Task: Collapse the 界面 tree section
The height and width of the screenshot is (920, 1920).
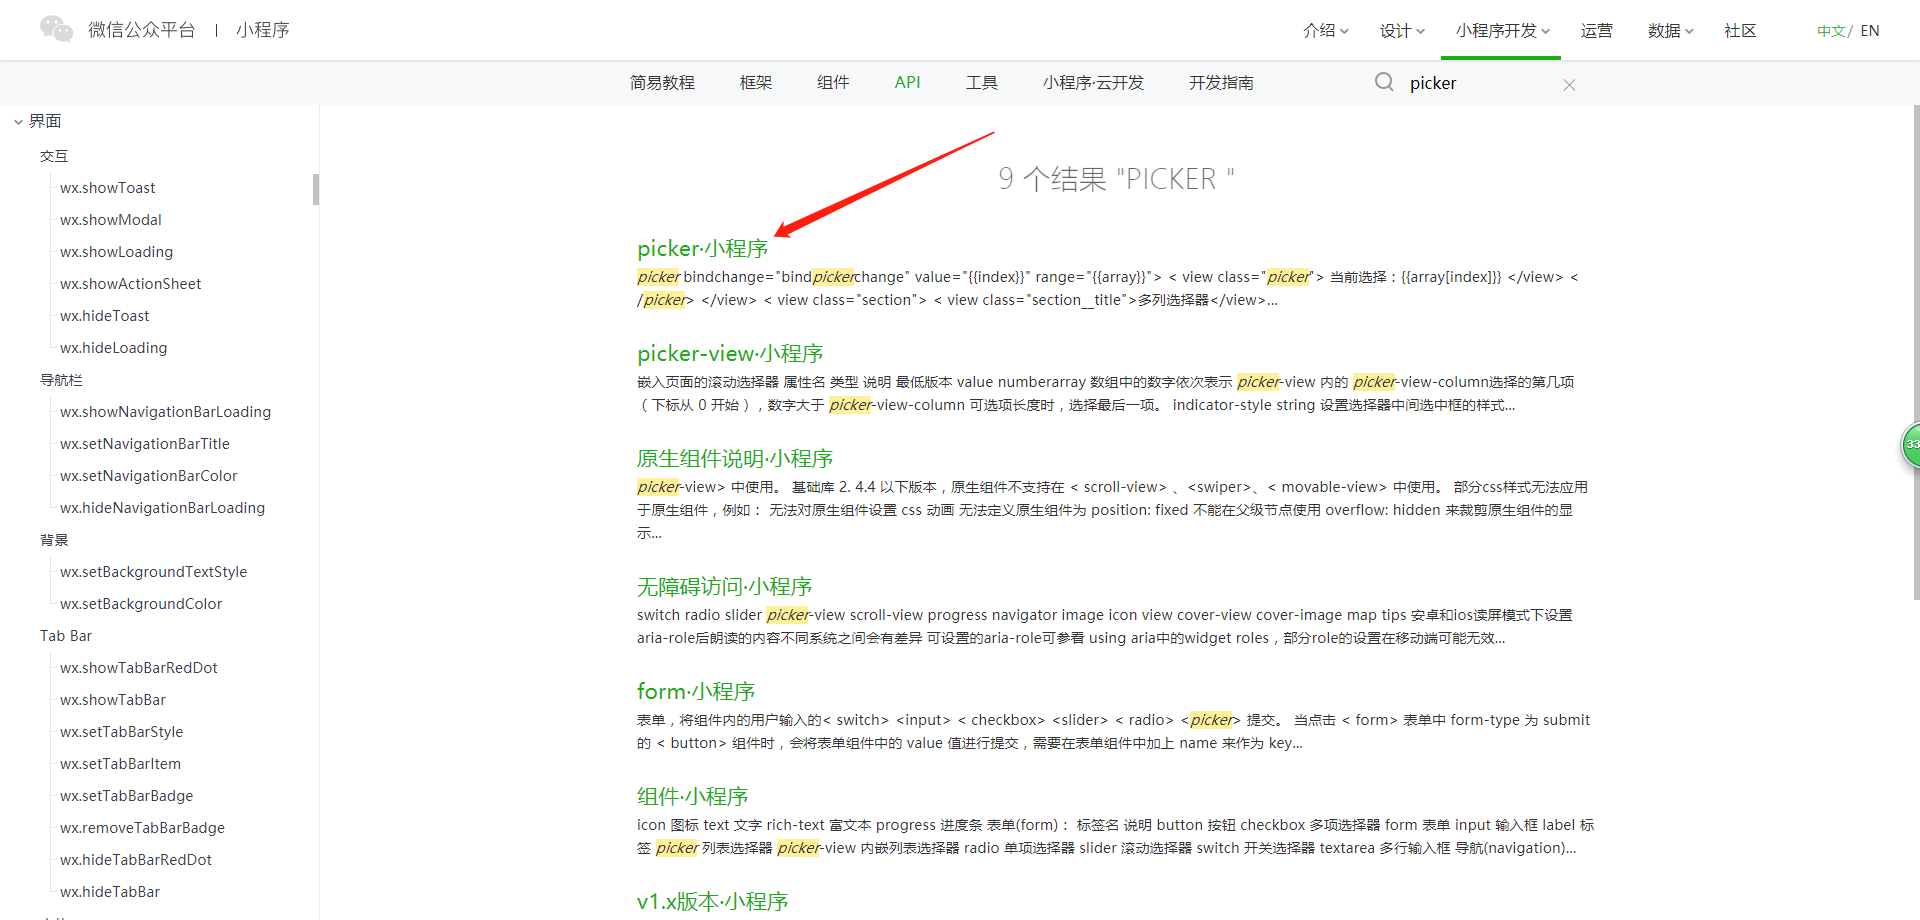Action: coord(19,122)
